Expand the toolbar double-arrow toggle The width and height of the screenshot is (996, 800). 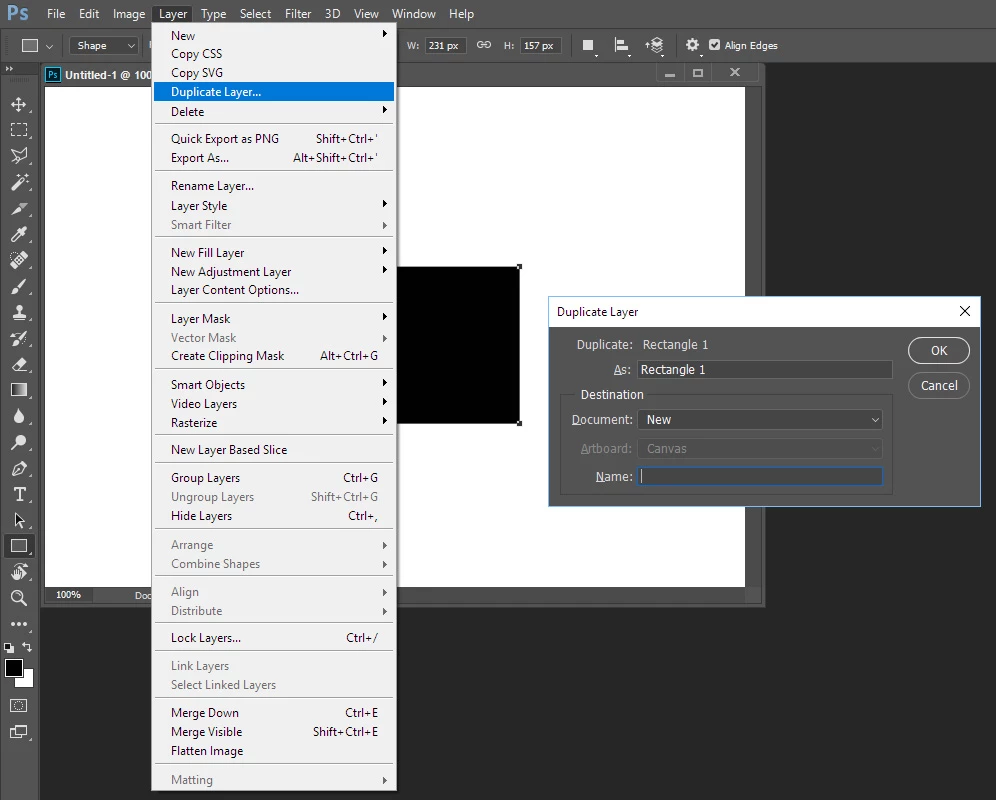click(9, 68)
